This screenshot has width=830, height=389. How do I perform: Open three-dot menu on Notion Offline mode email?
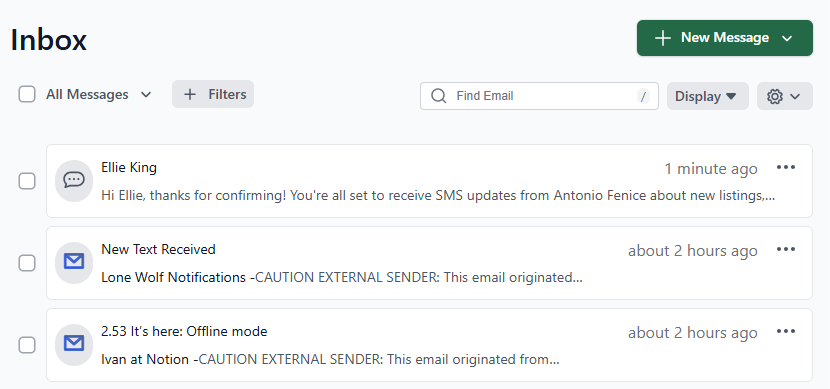[786, 332]
